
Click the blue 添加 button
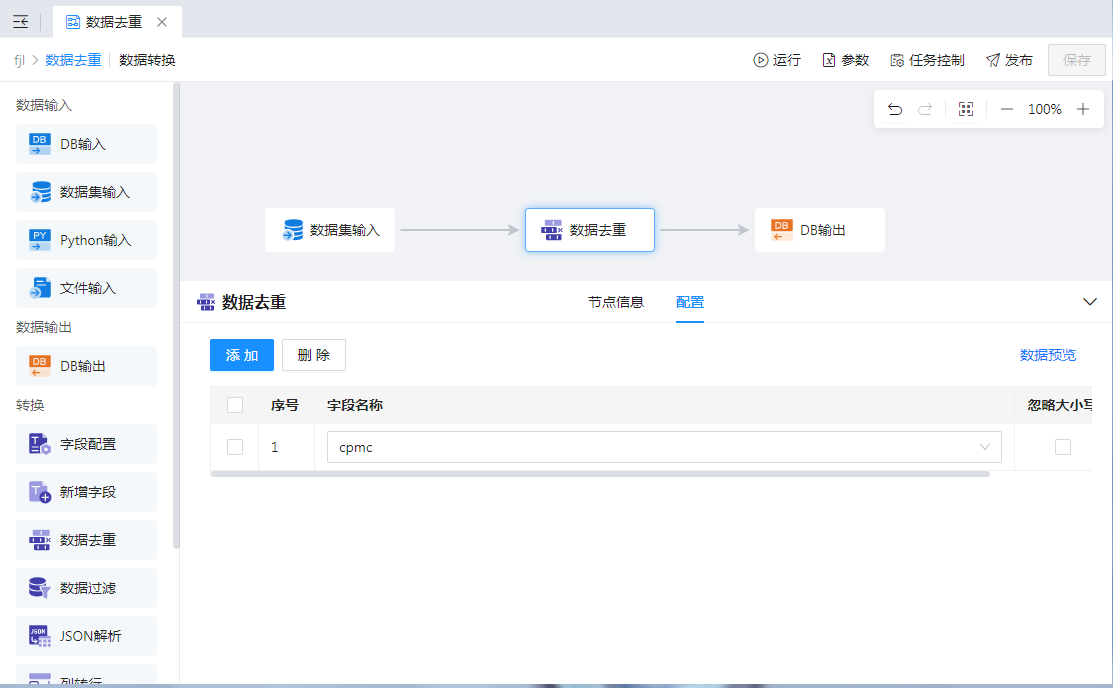[242, 355]
